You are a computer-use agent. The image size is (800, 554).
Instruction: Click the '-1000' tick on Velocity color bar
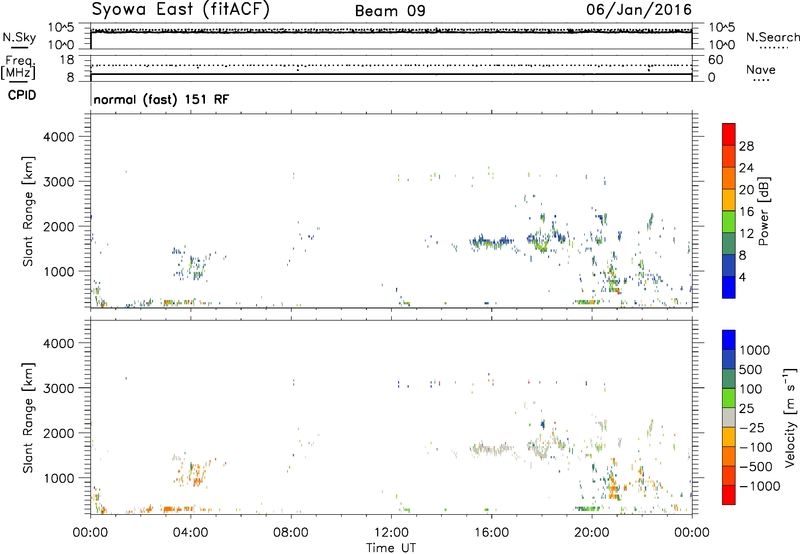pyautogui.click(x=760, y=486)
